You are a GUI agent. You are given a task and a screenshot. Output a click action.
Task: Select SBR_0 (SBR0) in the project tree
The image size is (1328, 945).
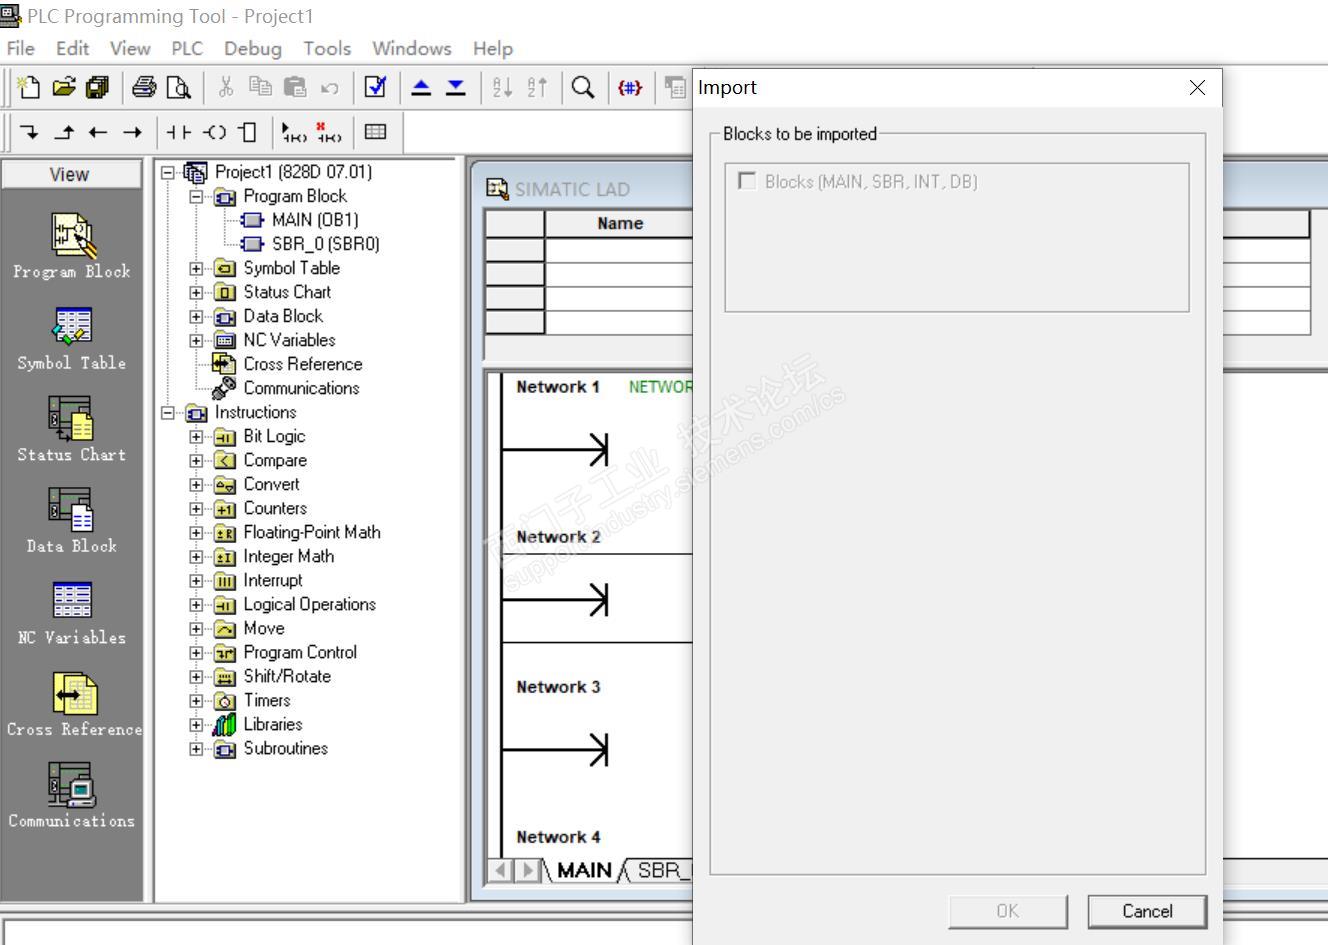pos(325,244)
